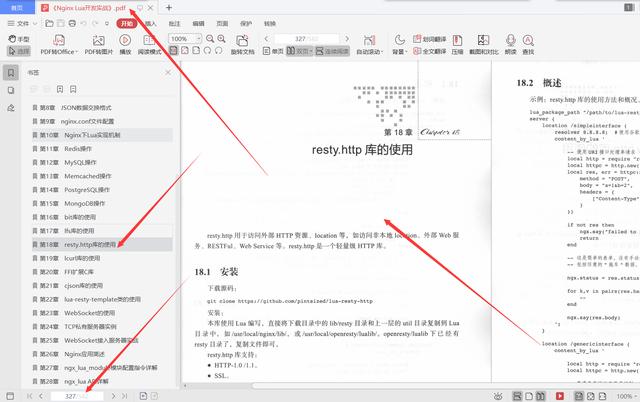
Task: Open the page thumbnails sidebar panel
Action: click(x=11, y=90)
